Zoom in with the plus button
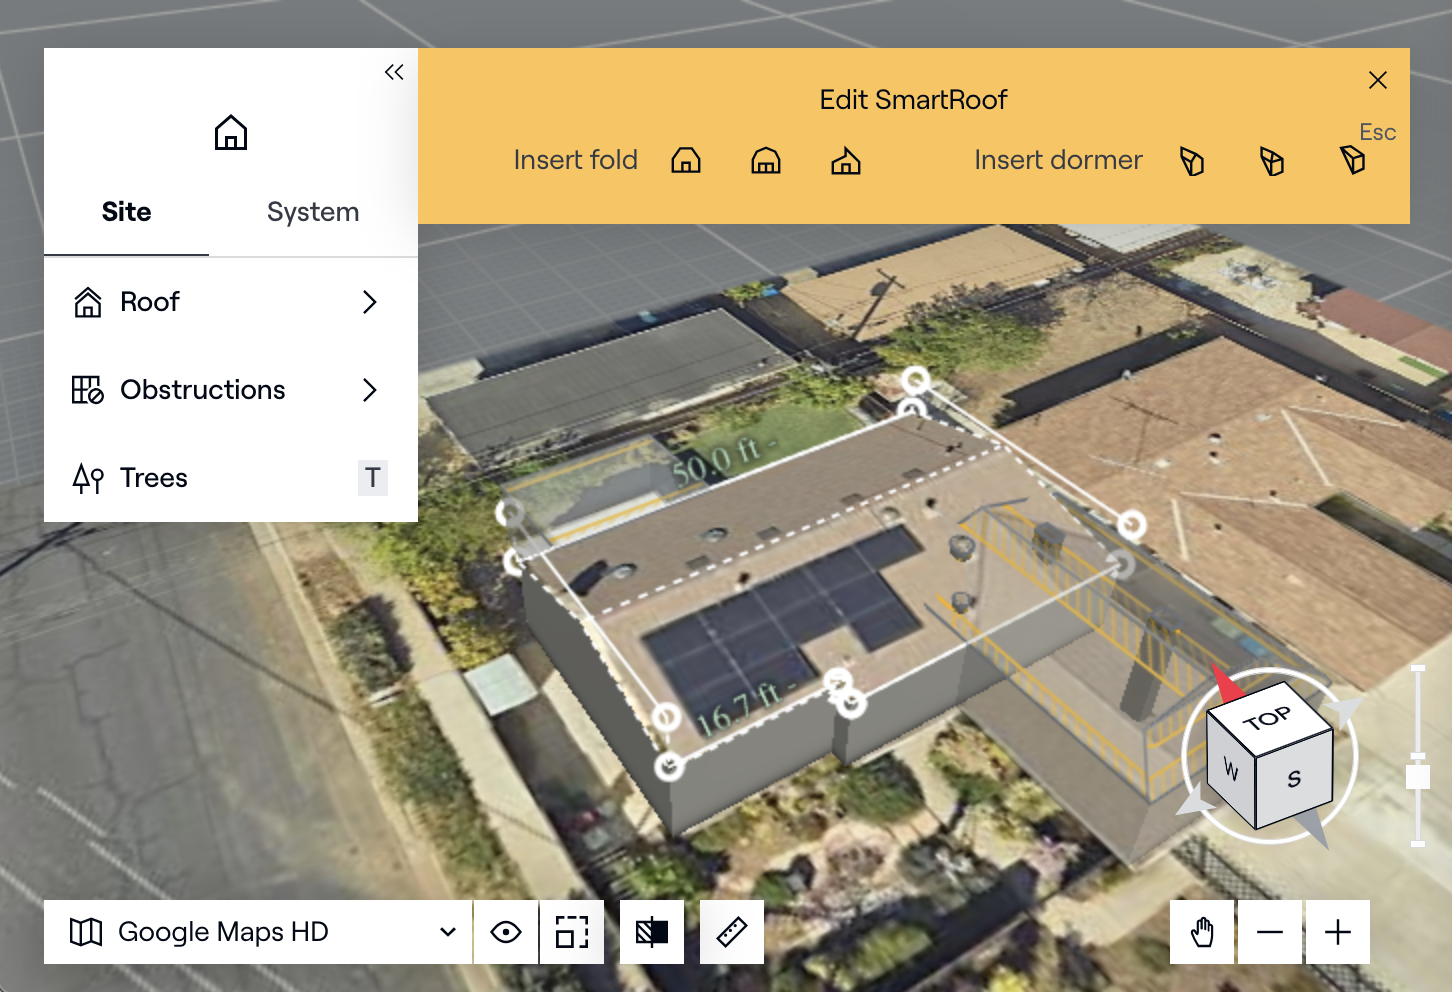This screenshot has height=992, width=1452. (1338, 931)
